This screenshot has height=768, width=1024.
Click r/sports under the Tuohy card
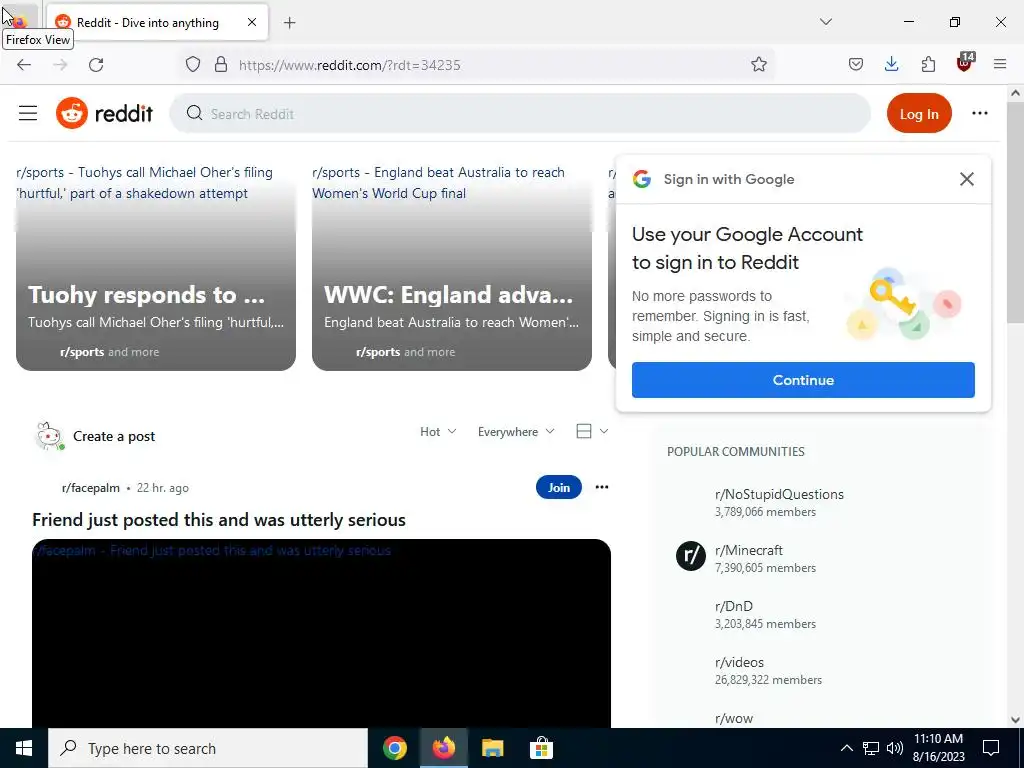[x=82, y=352]
